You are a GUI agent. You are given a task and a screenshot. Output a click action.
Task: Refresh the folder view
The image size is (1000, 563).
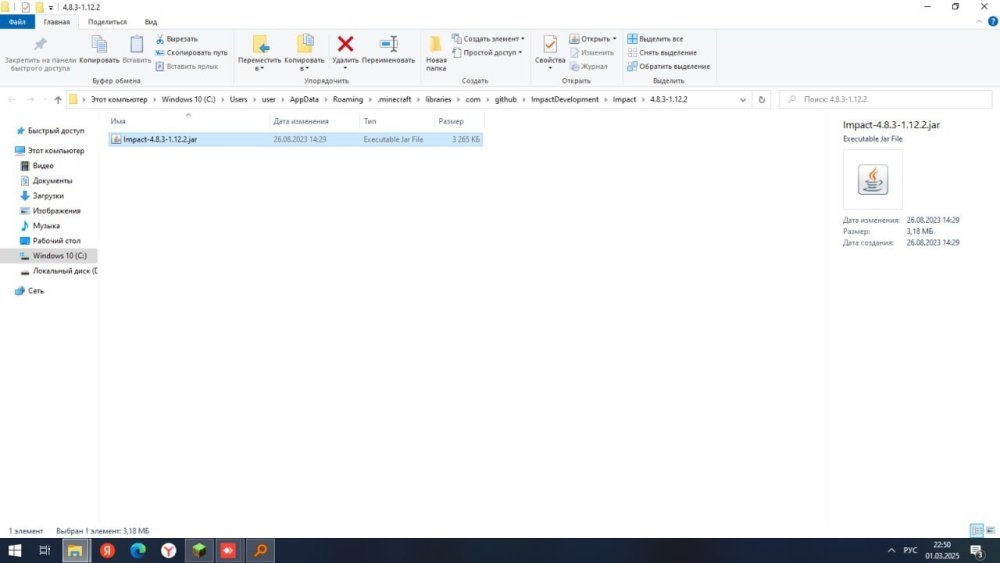click(x=761, y=99)
